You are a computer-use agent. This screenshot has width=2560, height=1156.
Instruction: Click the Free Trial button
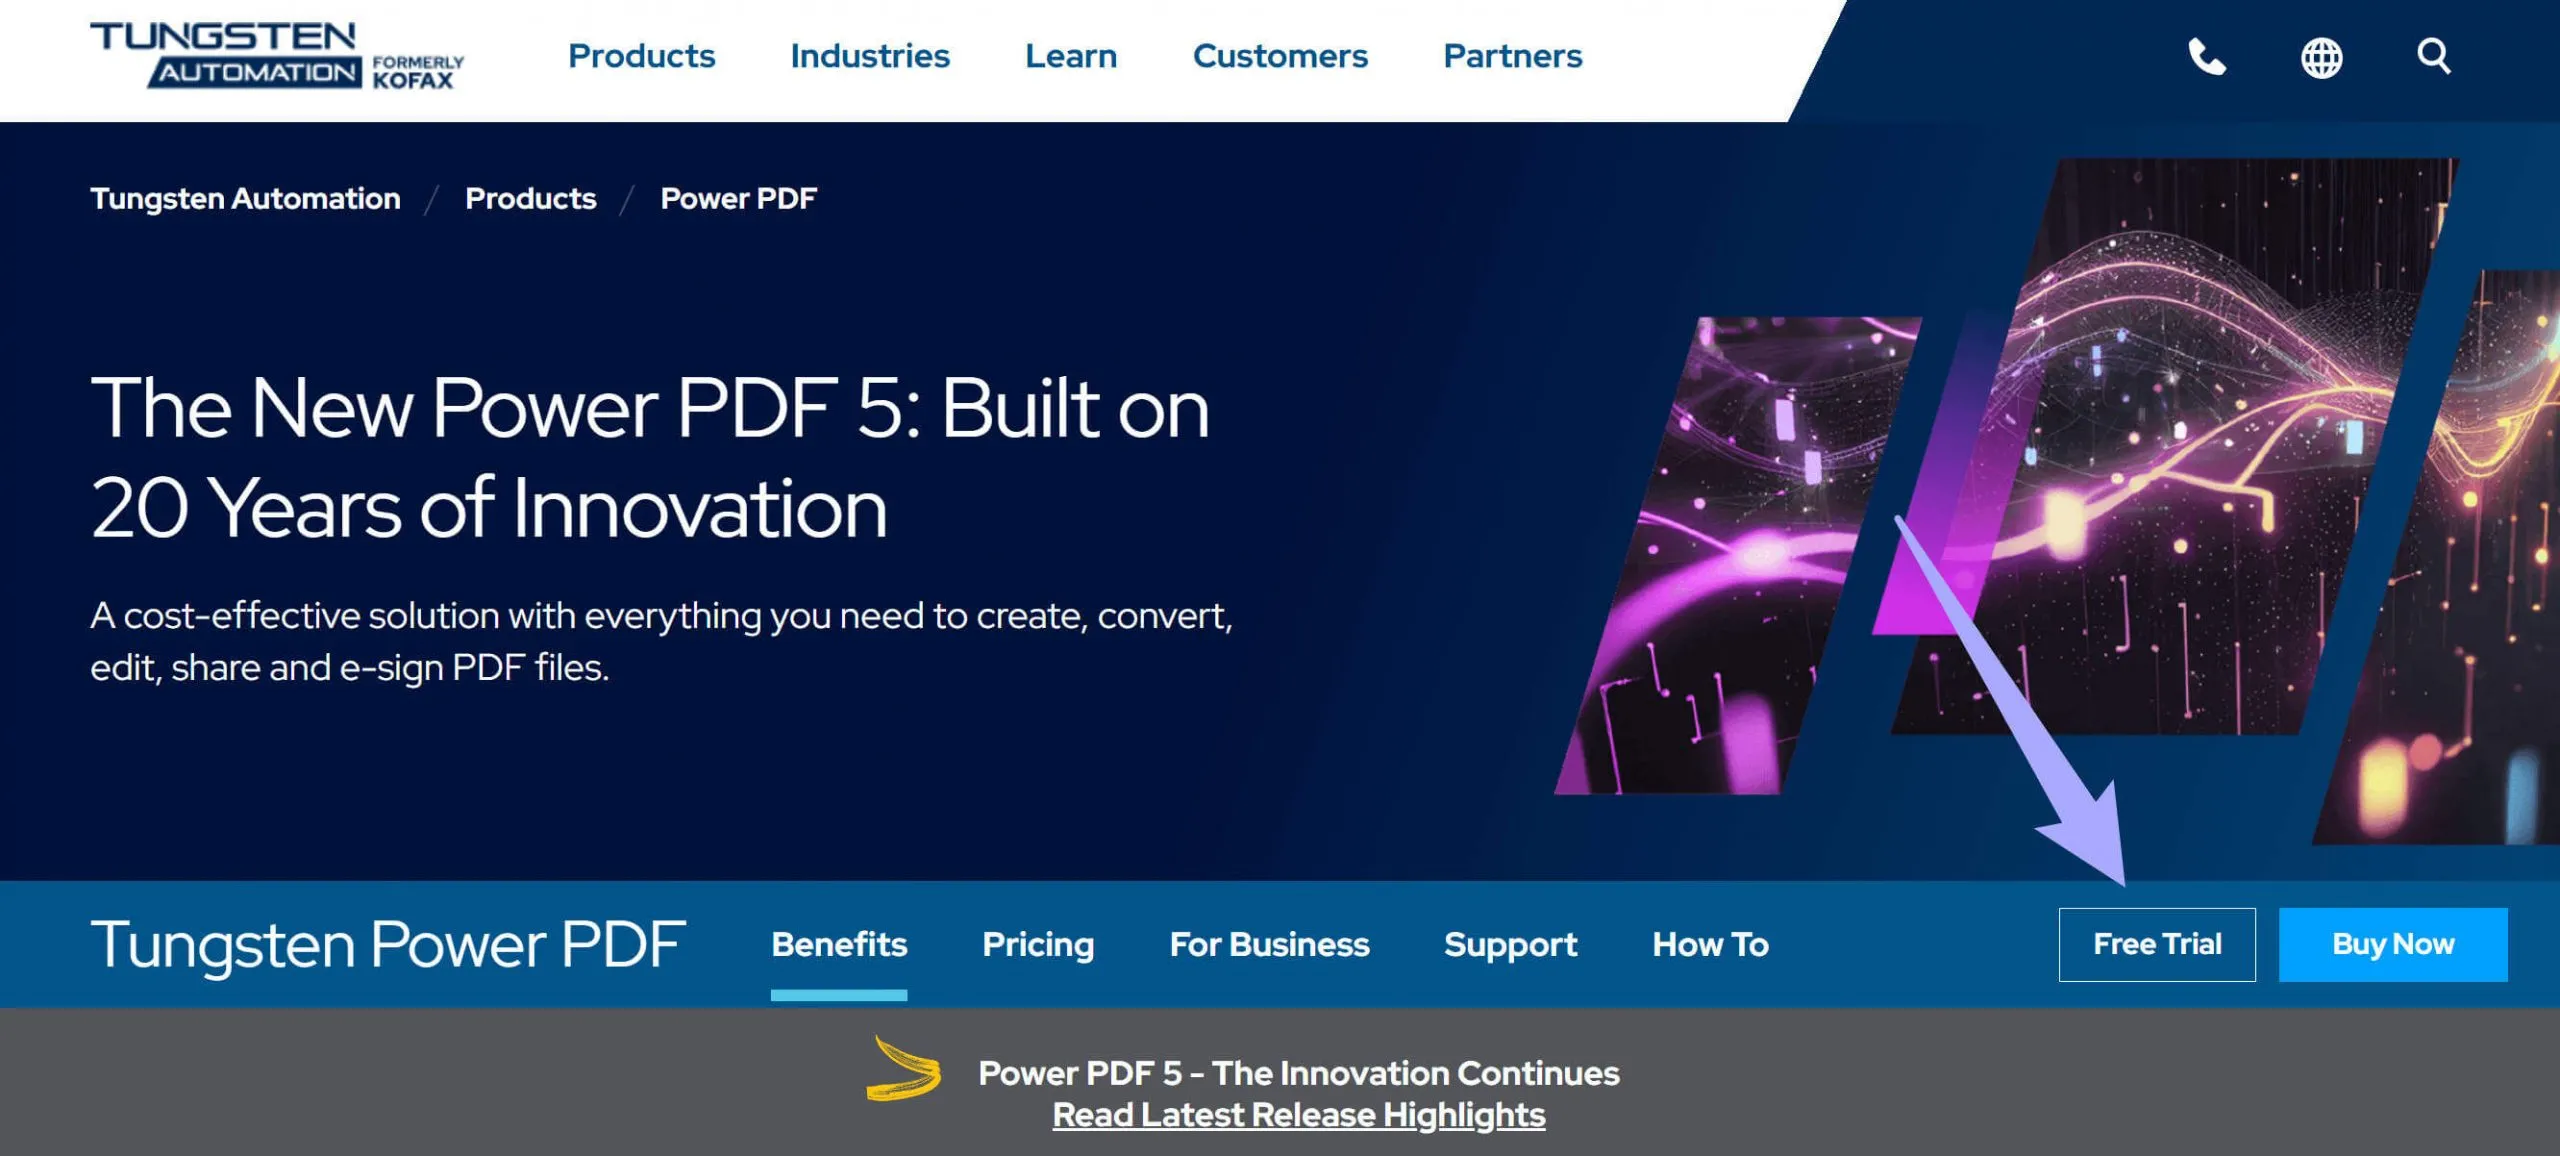[2157, 944]
